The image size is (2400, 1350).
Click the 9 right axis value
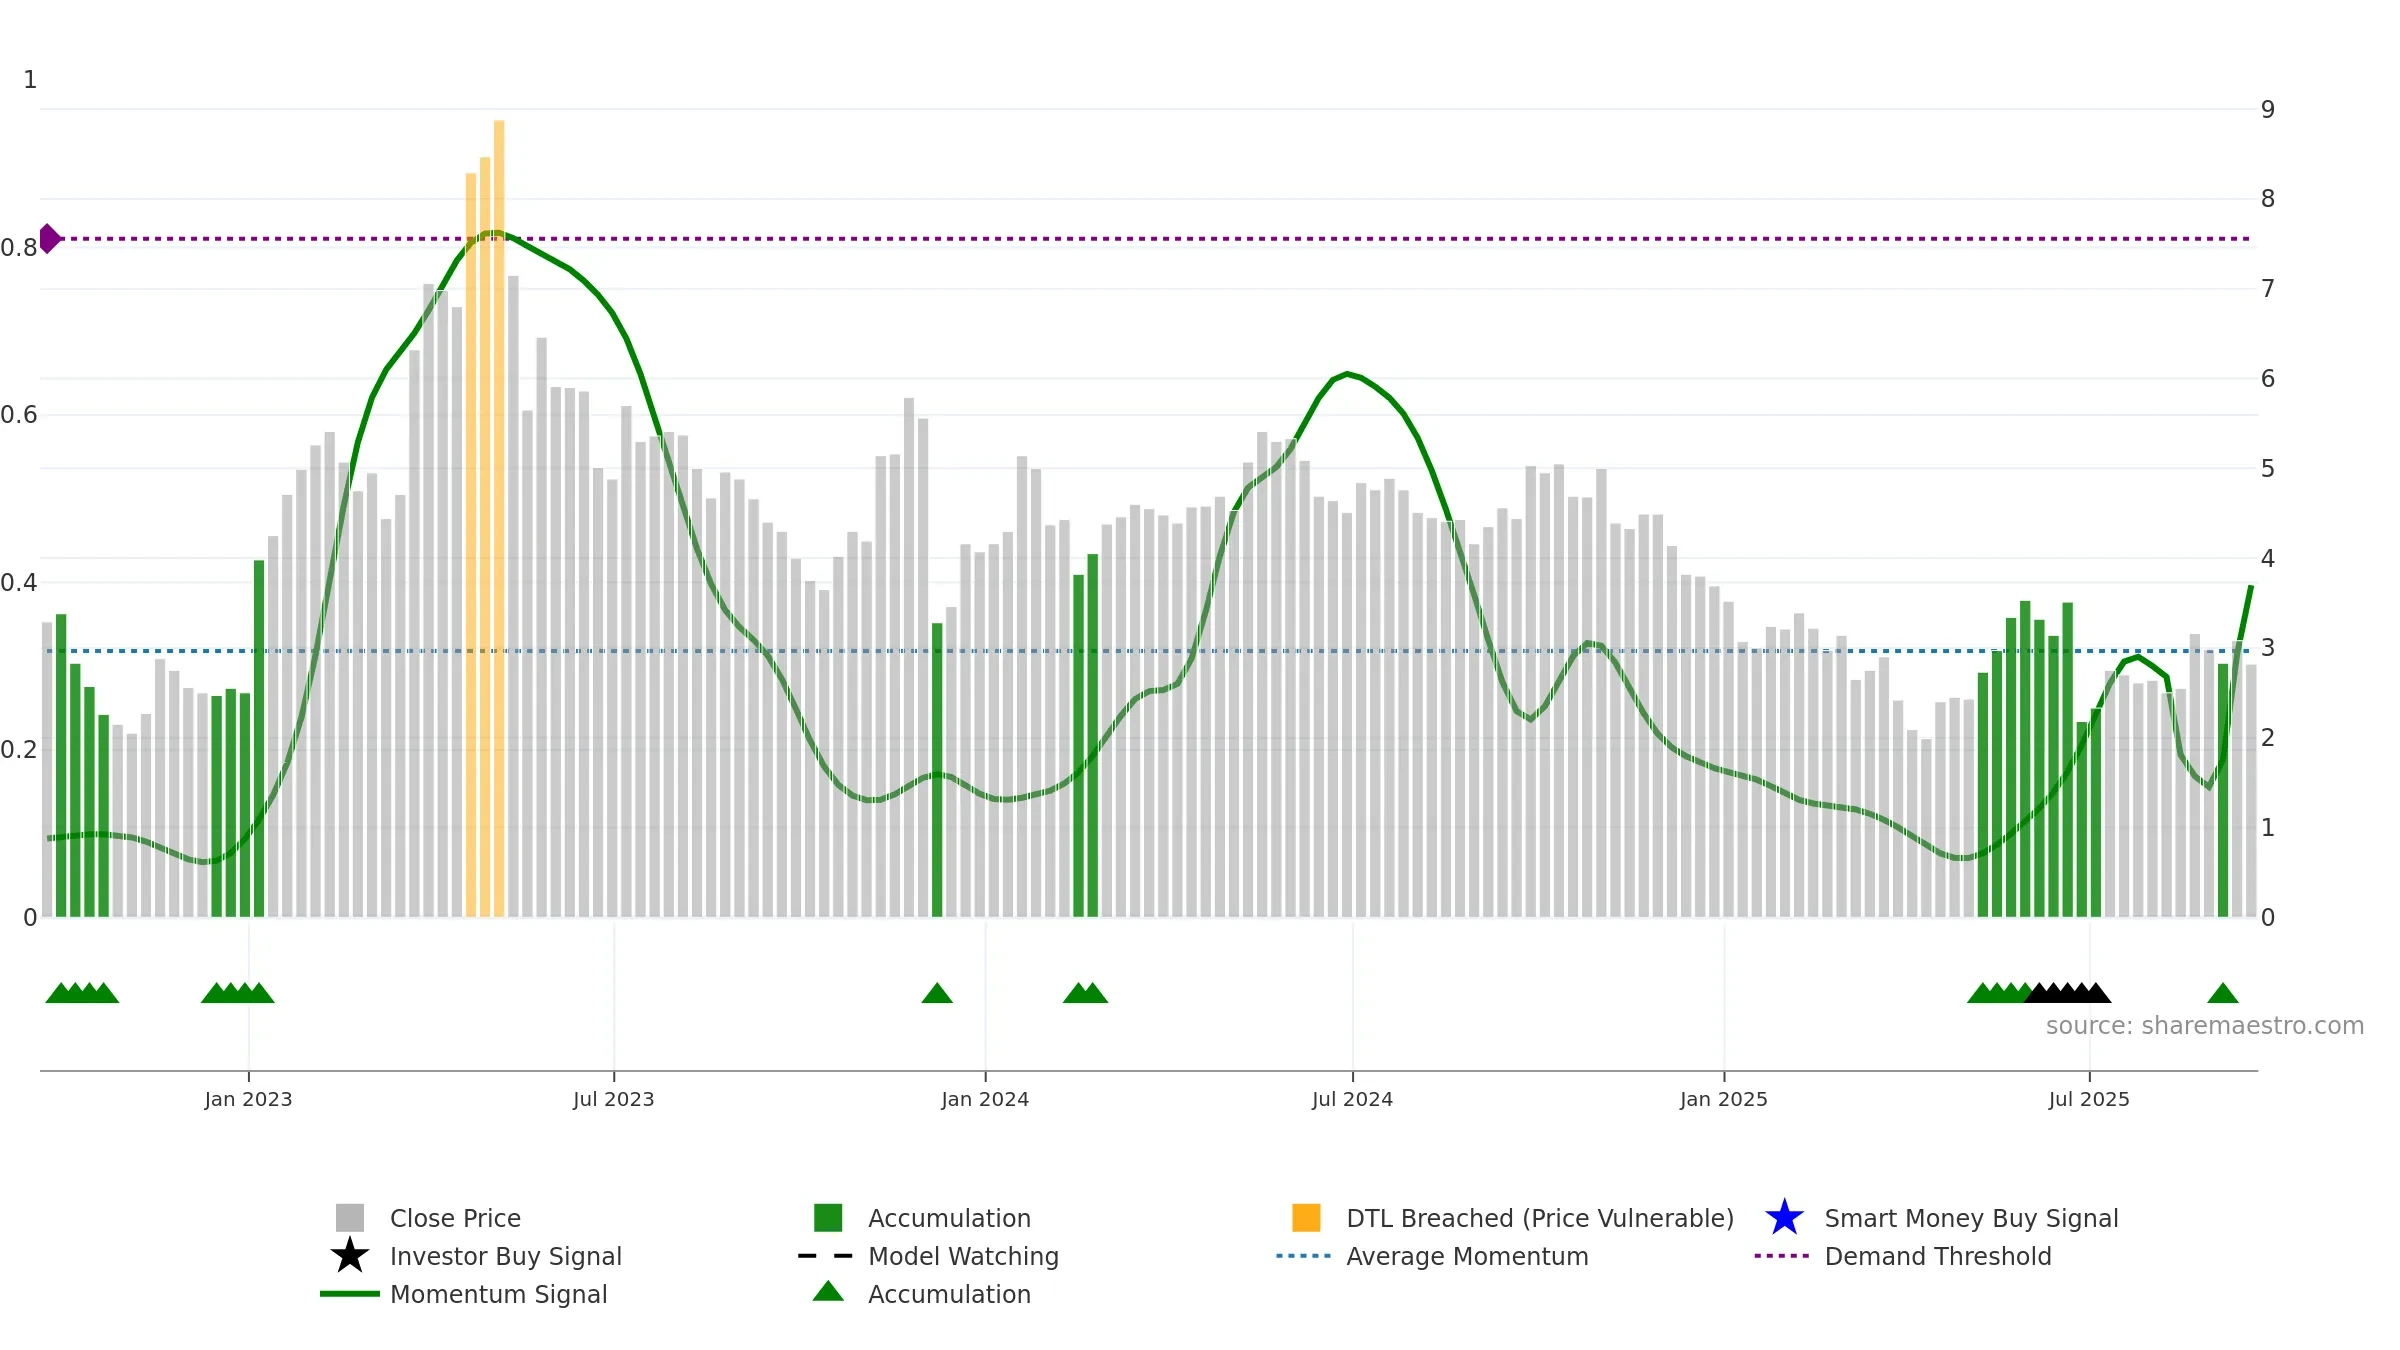(2268, 109)
